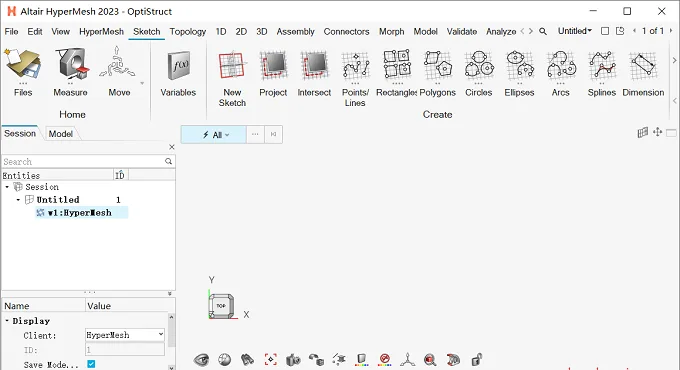Open the Home group dropdown arrow beside Move
This screenshot has height=370, width=680.
point(142,83)
